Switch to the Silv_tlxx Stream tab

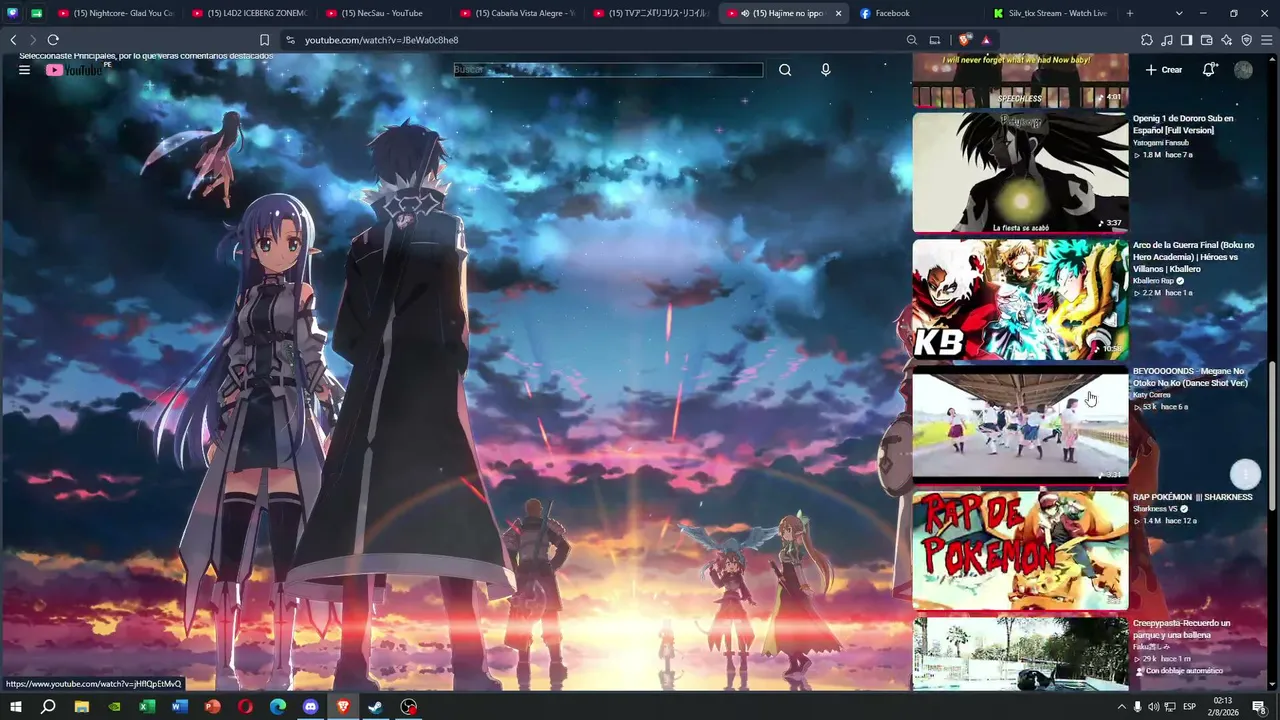1050,13
